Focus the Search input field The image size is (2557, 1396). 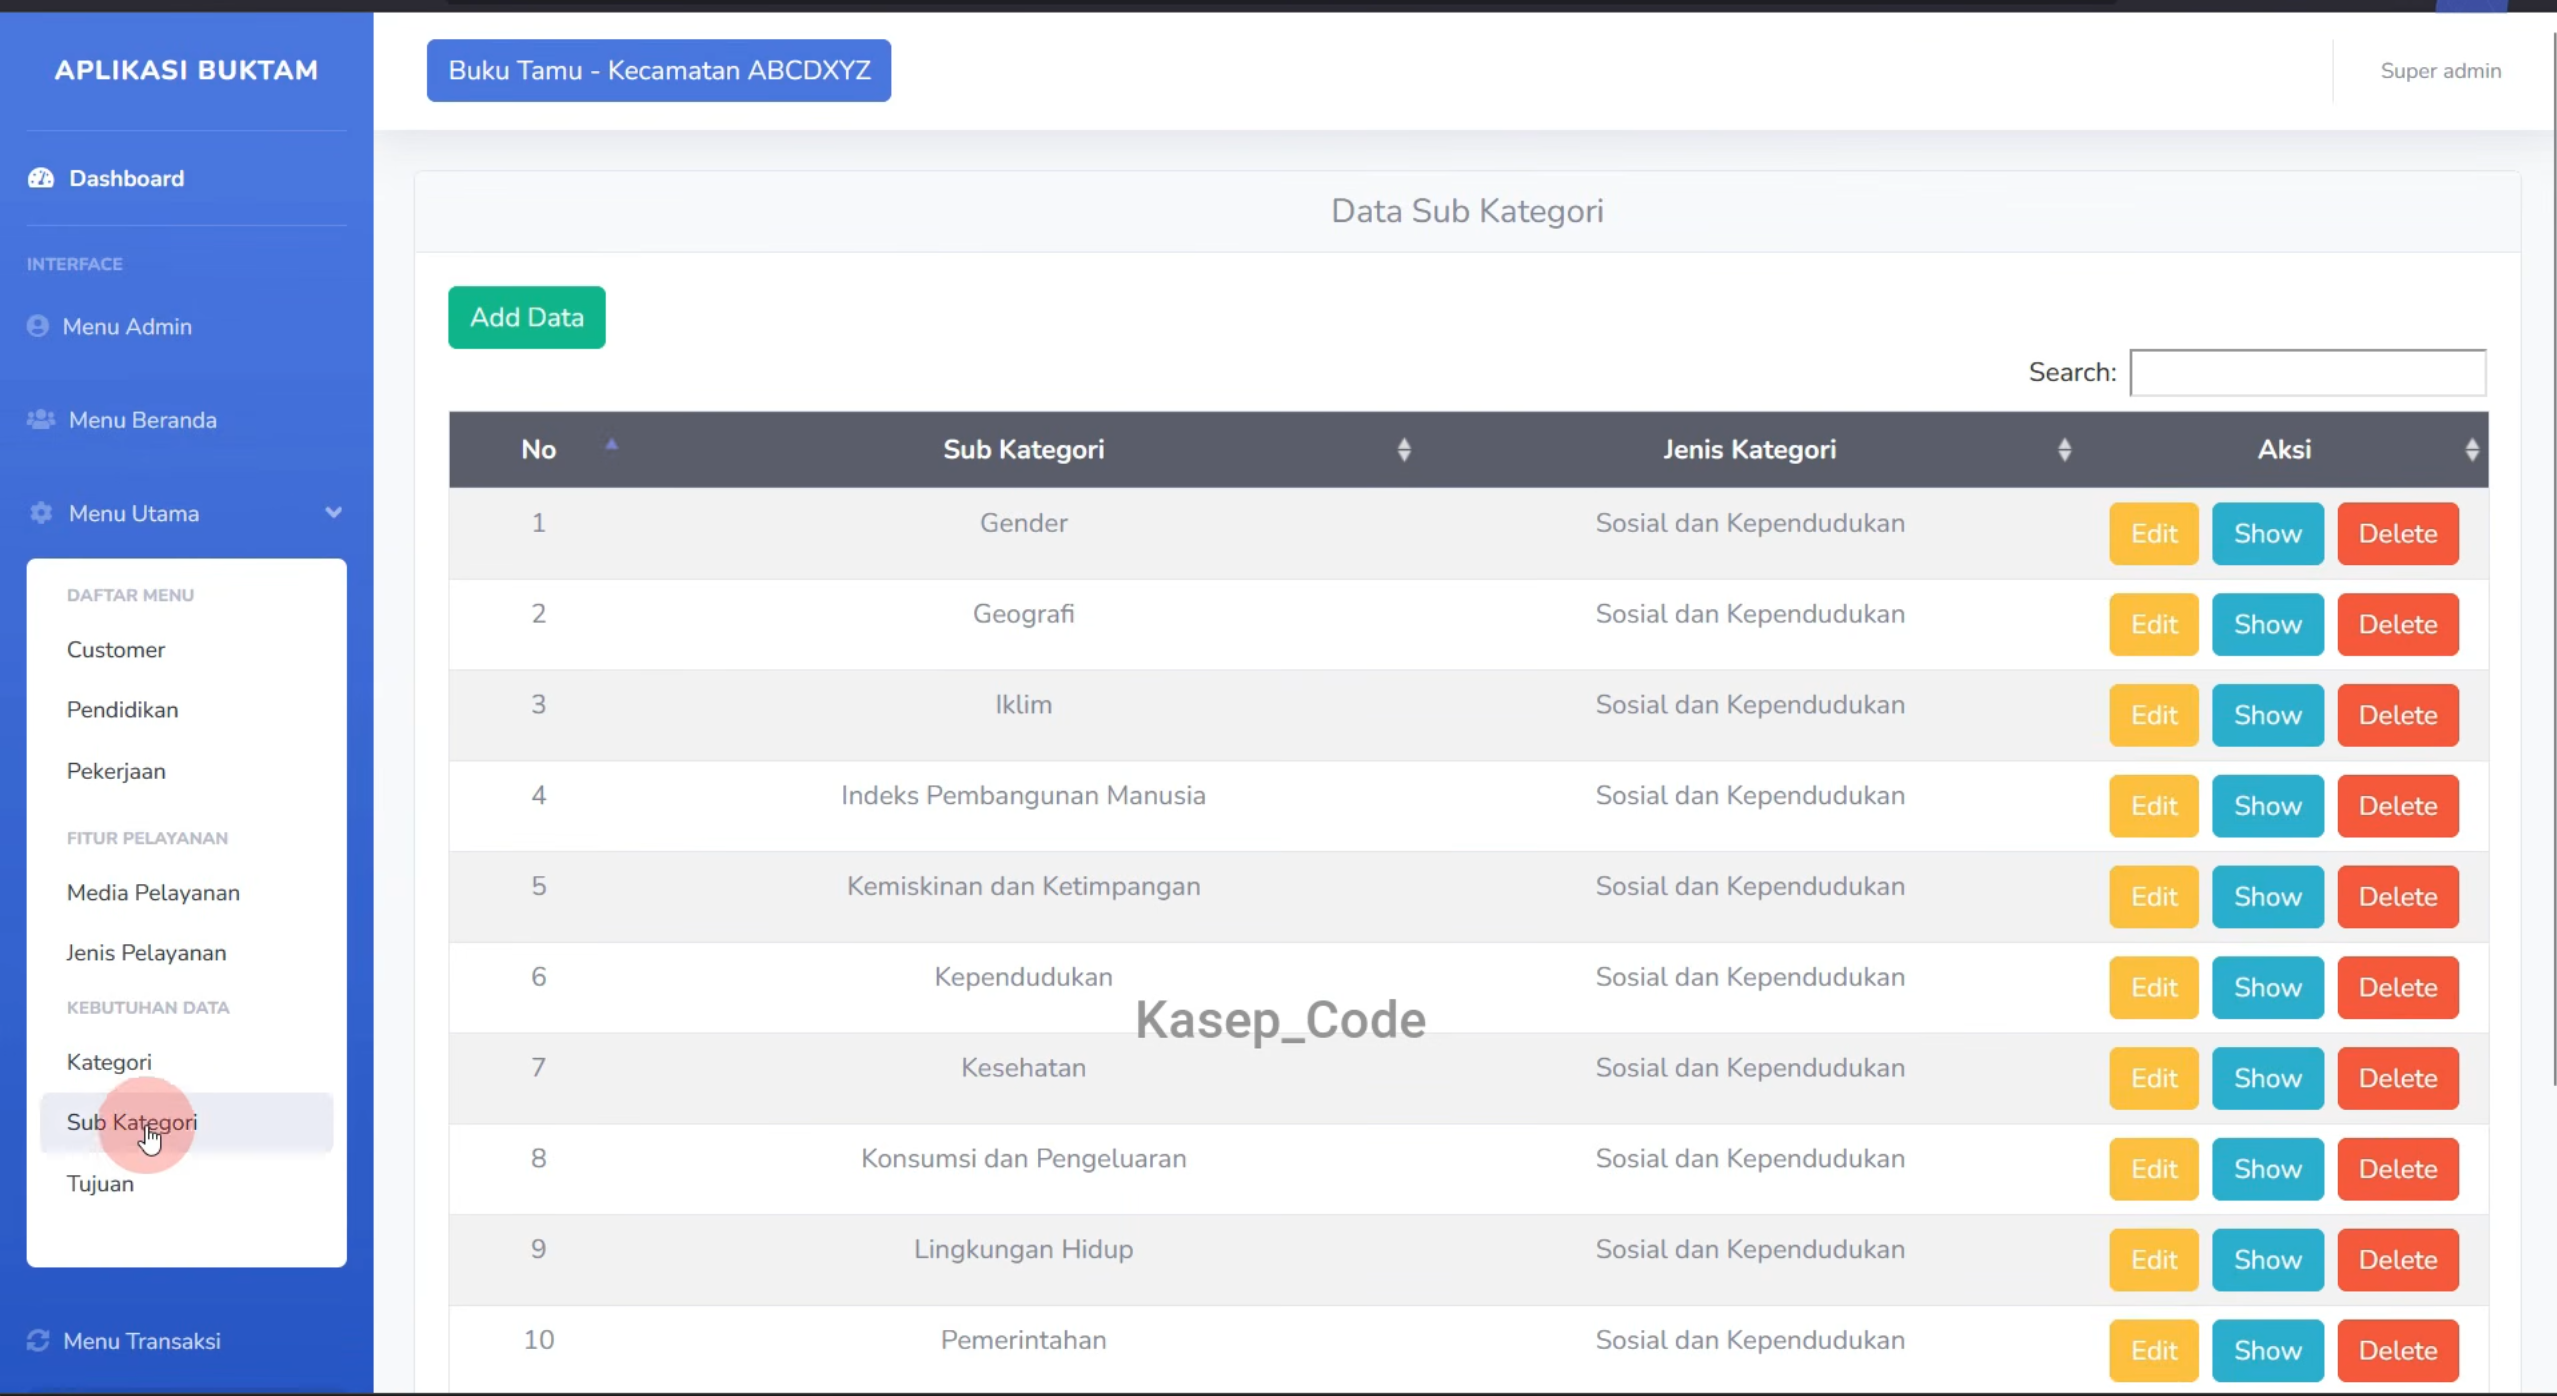click(2308, 372)
